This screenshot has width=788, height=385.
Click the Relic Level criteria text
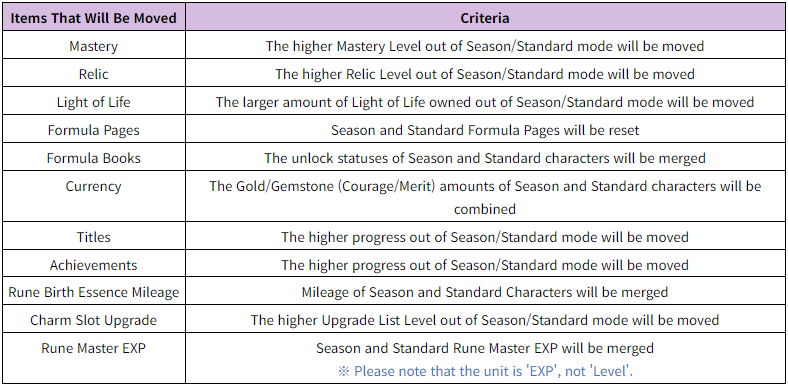tap(485, 74)
